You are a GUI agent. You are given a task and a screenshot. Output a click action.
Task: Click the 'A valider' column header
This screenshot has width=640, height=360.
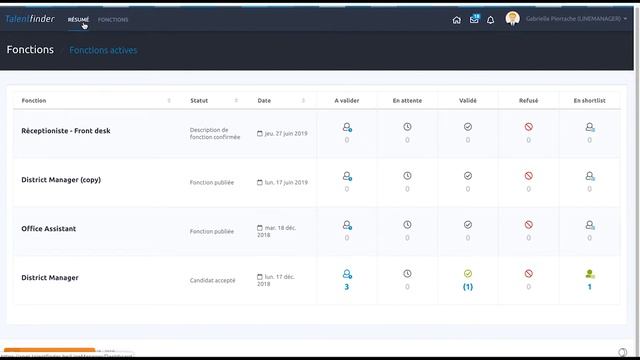click(x=347, y=100)
